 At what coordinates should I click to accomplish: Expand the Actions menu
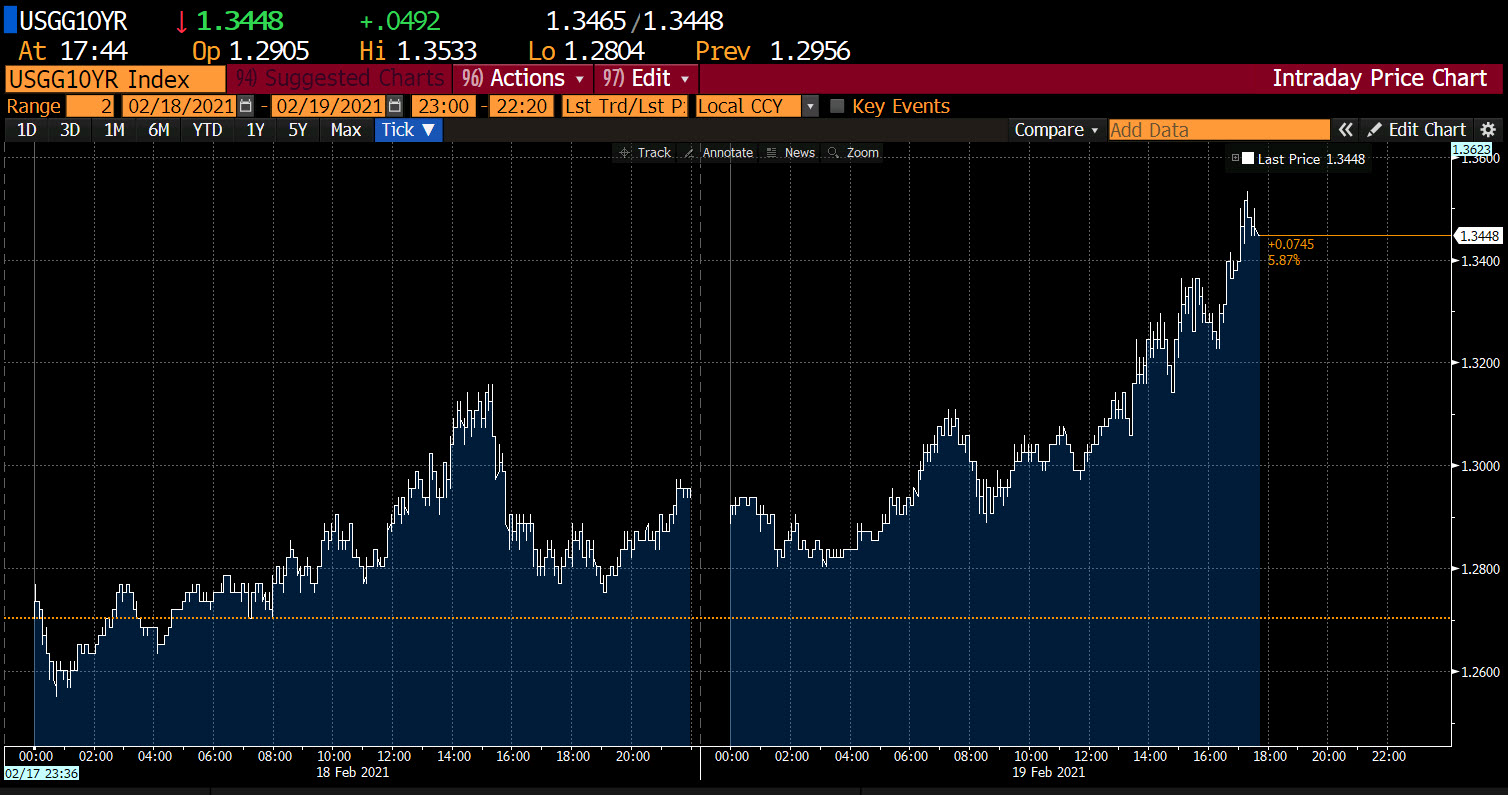523,78
